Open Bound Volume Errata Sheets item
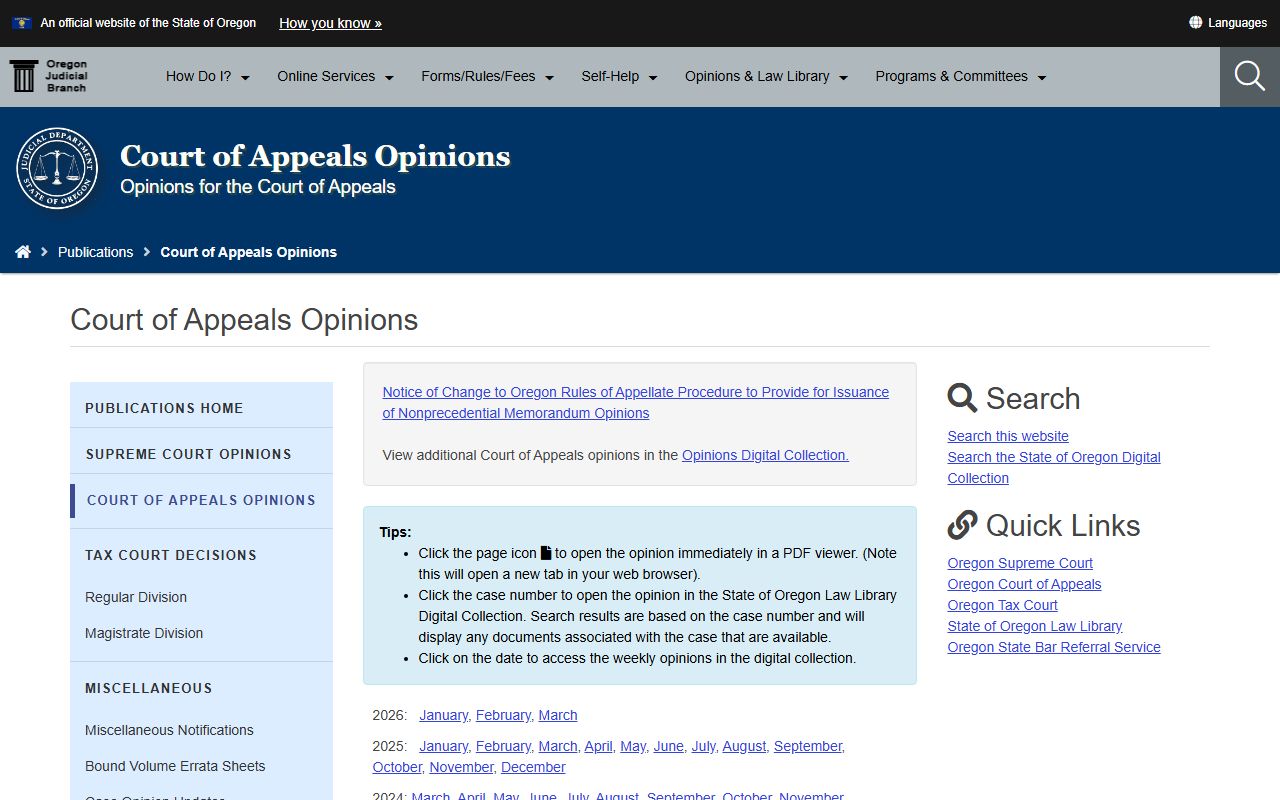The image size is (1280, 800). (x=175, y=766)
